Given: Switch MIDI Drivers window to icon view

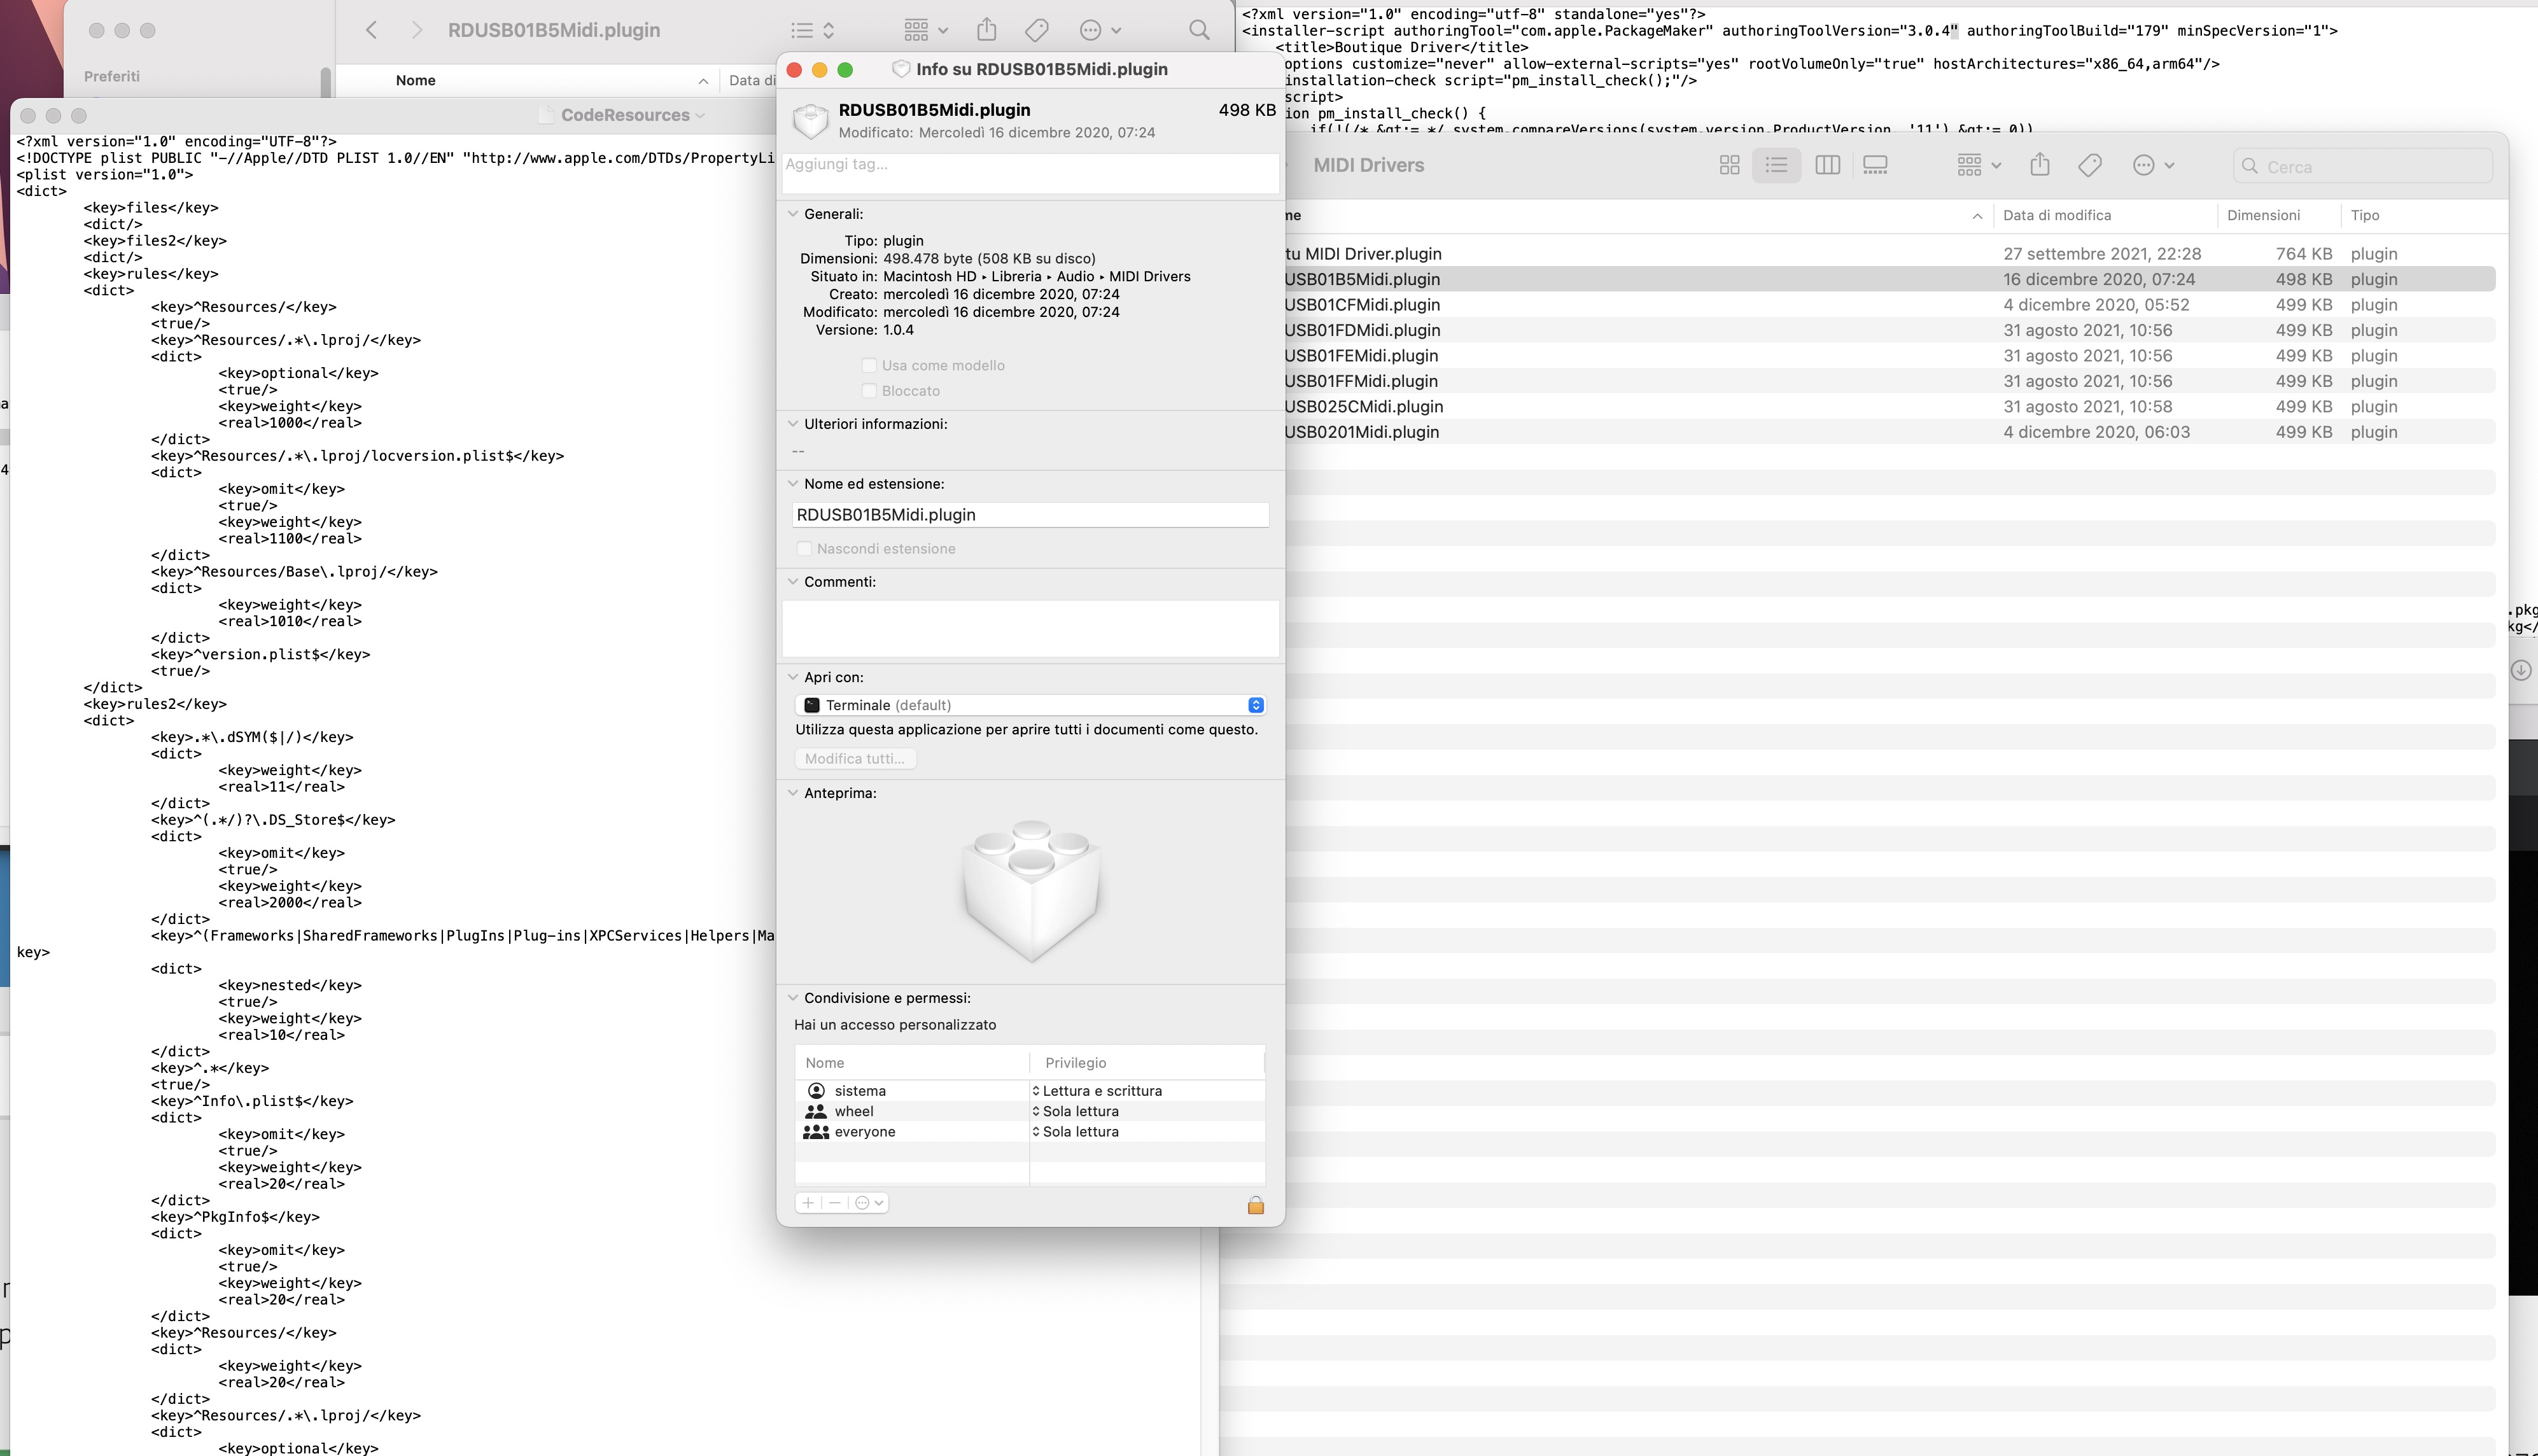Looking at the screenshot, I should point(1729,165).
